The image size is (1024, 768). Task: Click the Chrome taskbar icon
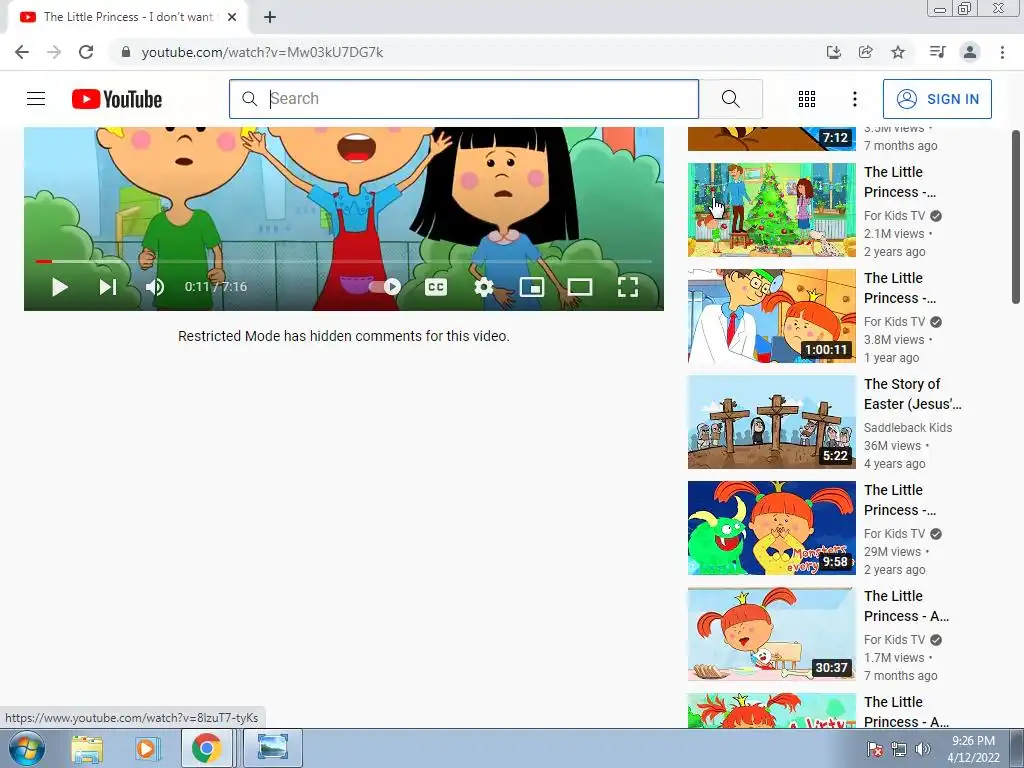(206, 748)
